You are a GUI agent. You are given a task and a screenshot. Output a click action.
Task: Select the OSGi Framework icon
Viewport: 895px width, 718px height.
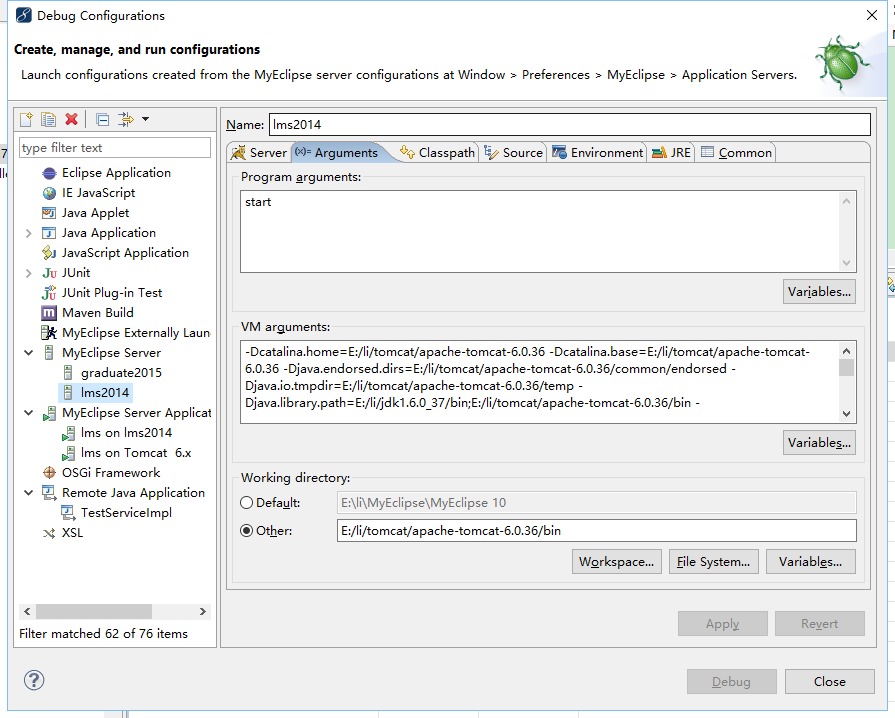[50, 473]
